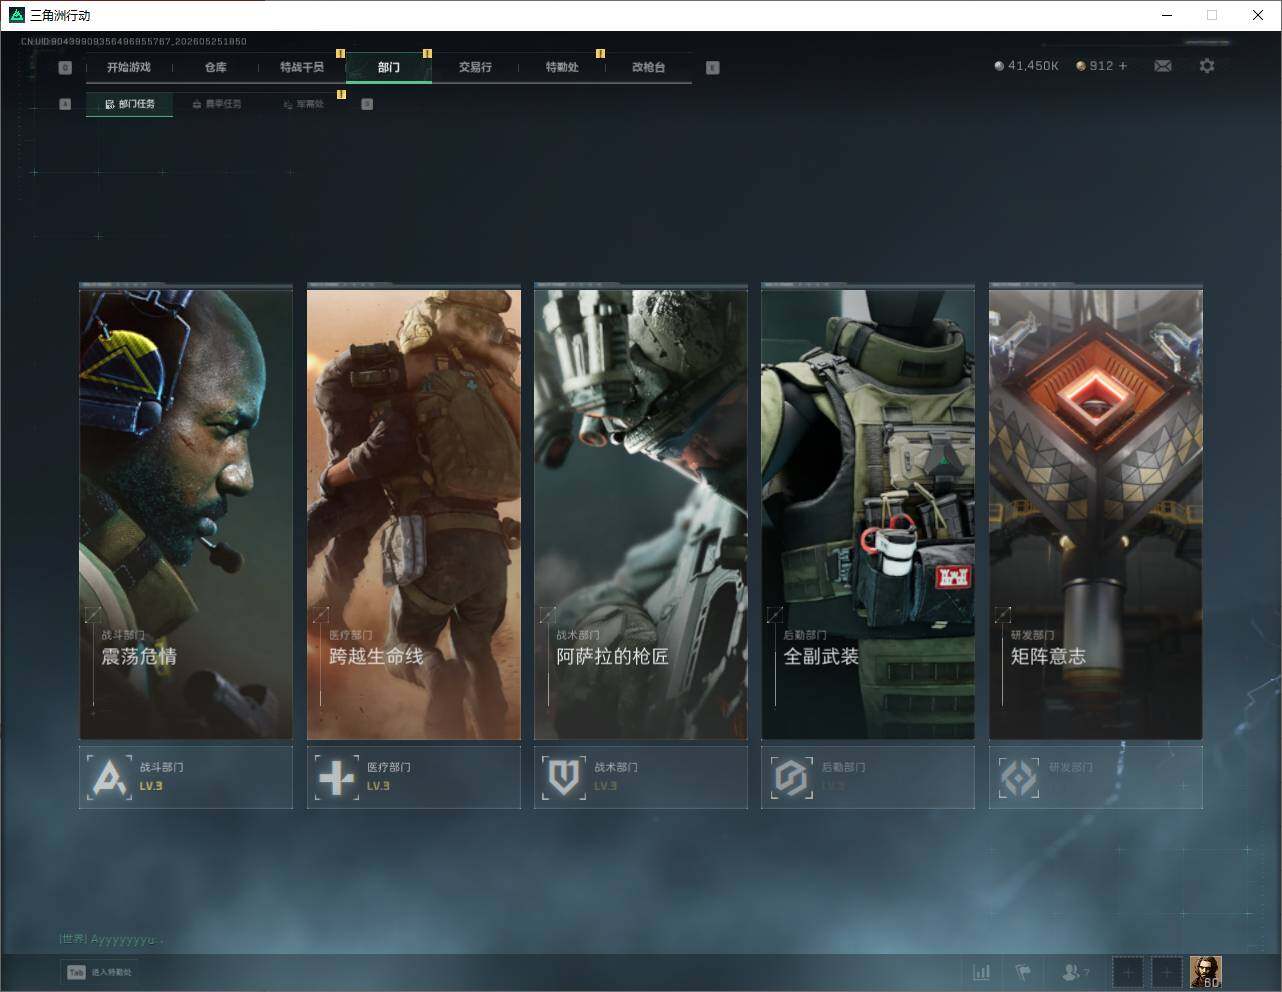Screen dimensions: 1282x992
Task: Open the world chat message line
Action: 111,940
